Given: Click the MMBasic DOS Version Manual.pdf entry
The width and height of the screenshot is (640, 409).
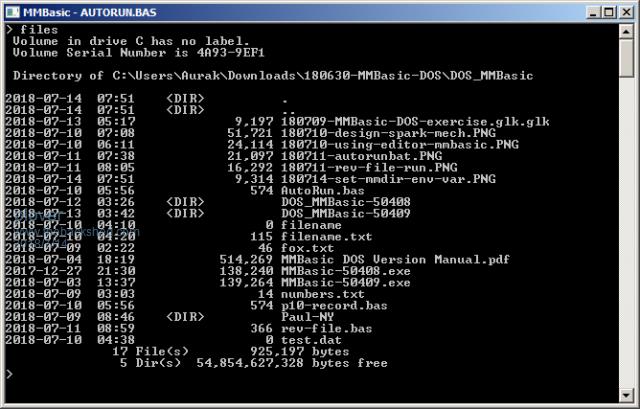Looking at the screenshot, I should click(395, 260).
